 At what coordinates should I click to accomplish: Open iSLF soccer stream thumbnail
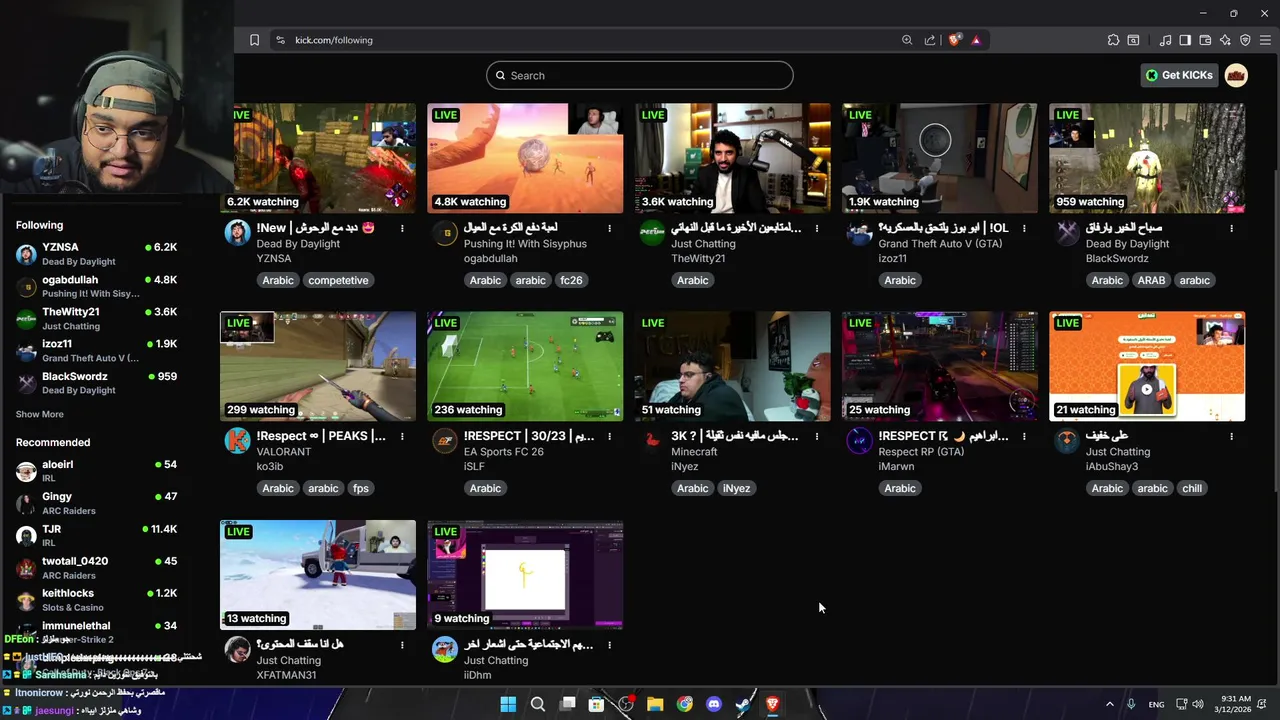coord(525,366)
